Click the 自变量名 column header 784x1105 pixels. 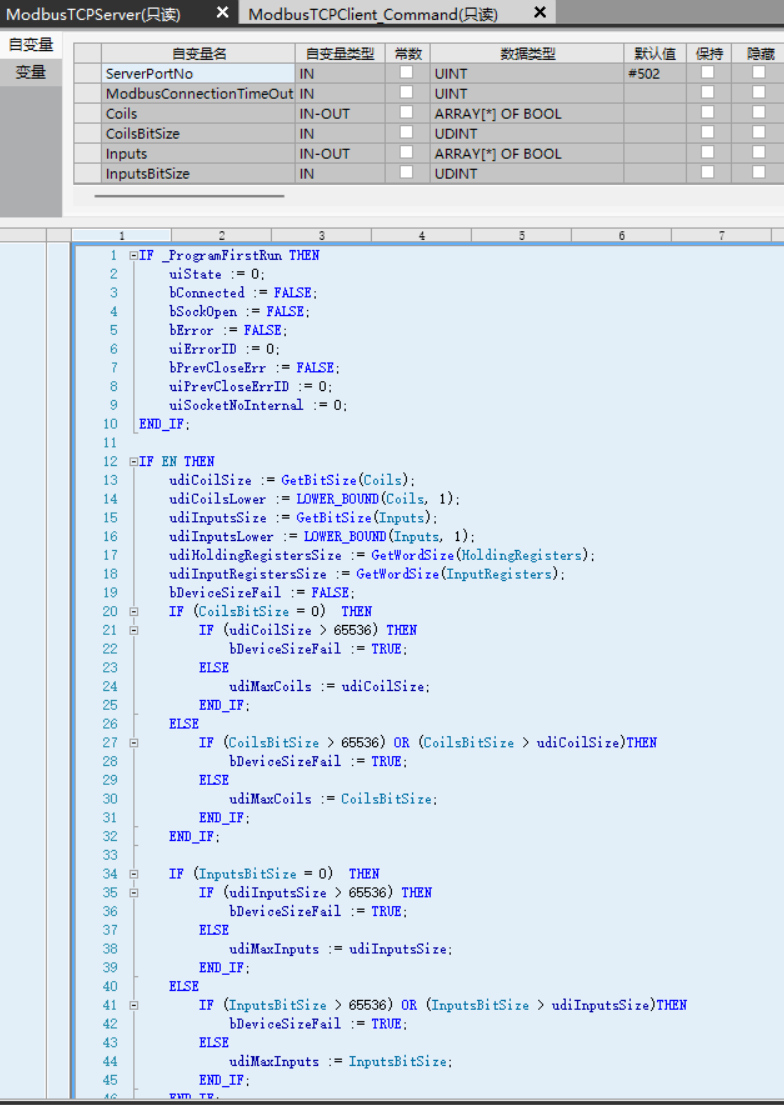coord(198,53)
